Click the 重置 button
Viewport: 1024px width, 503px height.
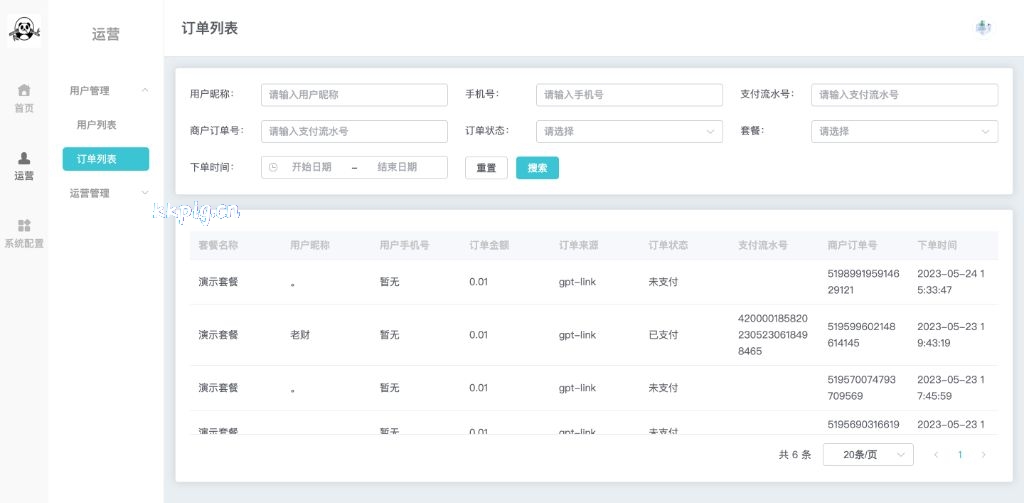pyautogui.click(x=486, y=168)
